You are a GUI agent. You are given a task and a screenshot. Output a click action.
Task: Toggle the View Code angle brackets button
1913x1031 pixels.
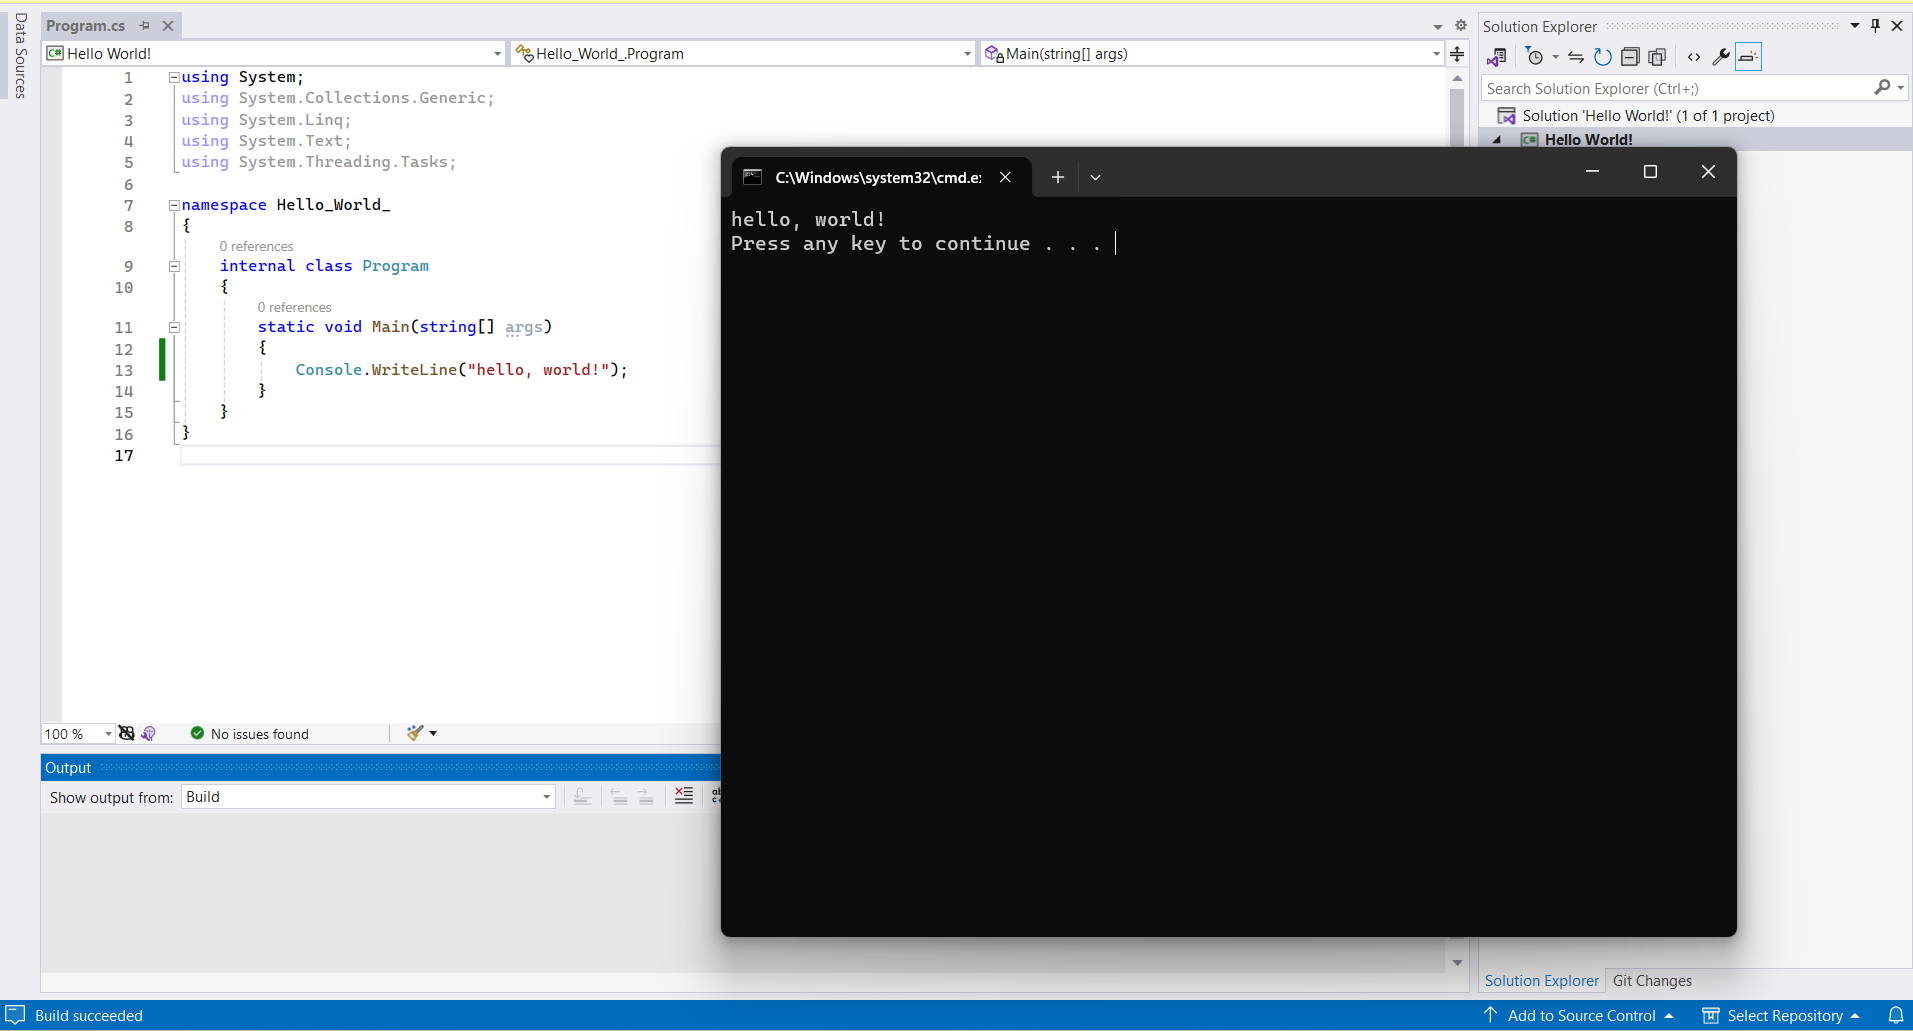point(1694,57)
